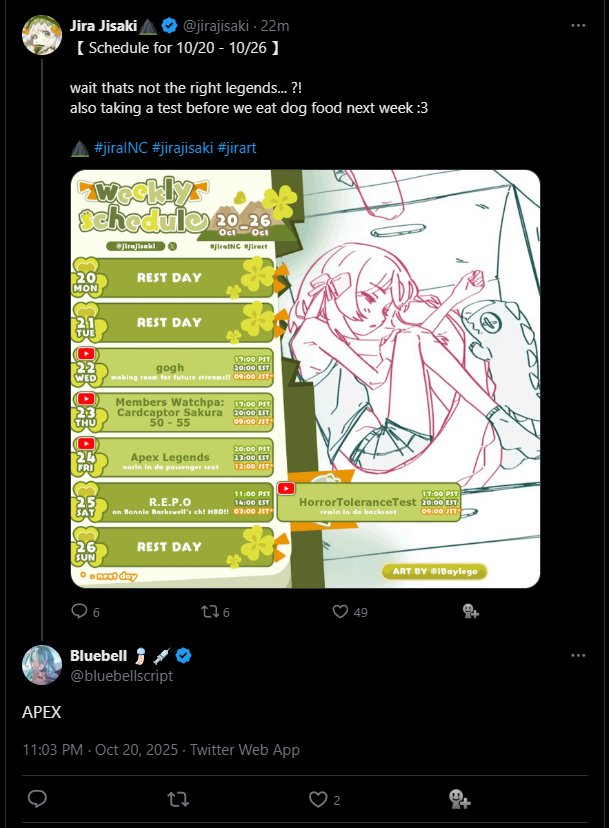Reply to Bluebell's APEX tweet
The height and width of the screenshot is (828, 609).
[x=37, y=799]
